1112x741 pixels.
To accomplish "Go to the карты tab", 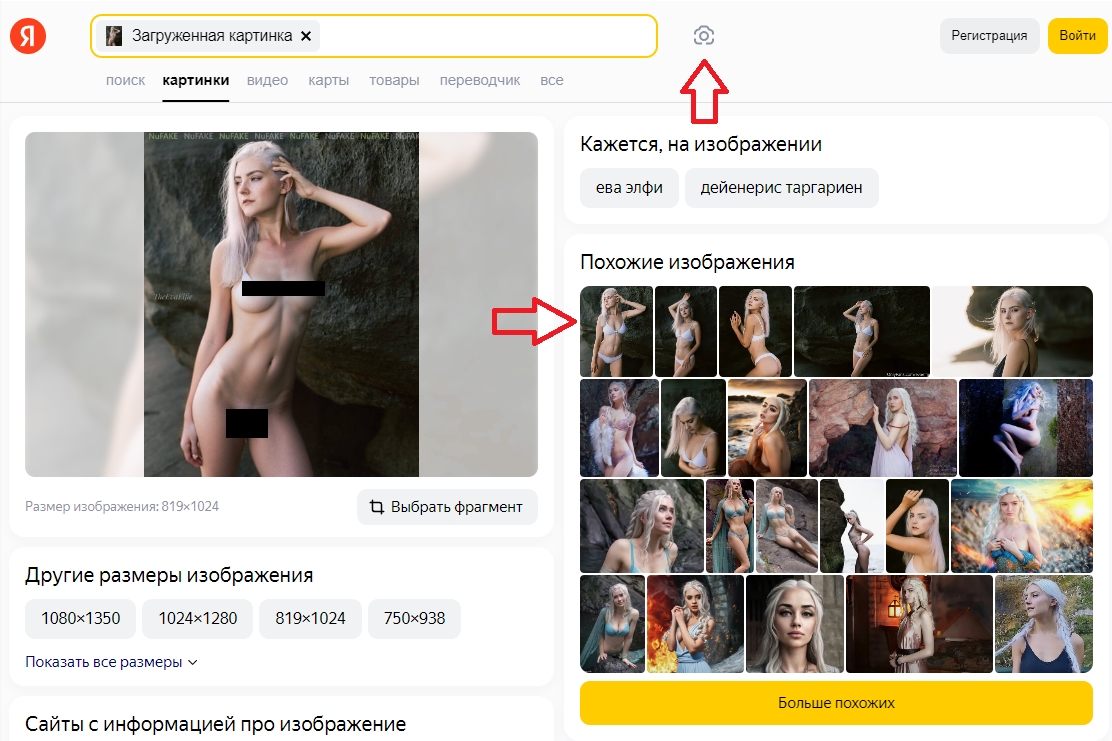I will pos(328,80).
